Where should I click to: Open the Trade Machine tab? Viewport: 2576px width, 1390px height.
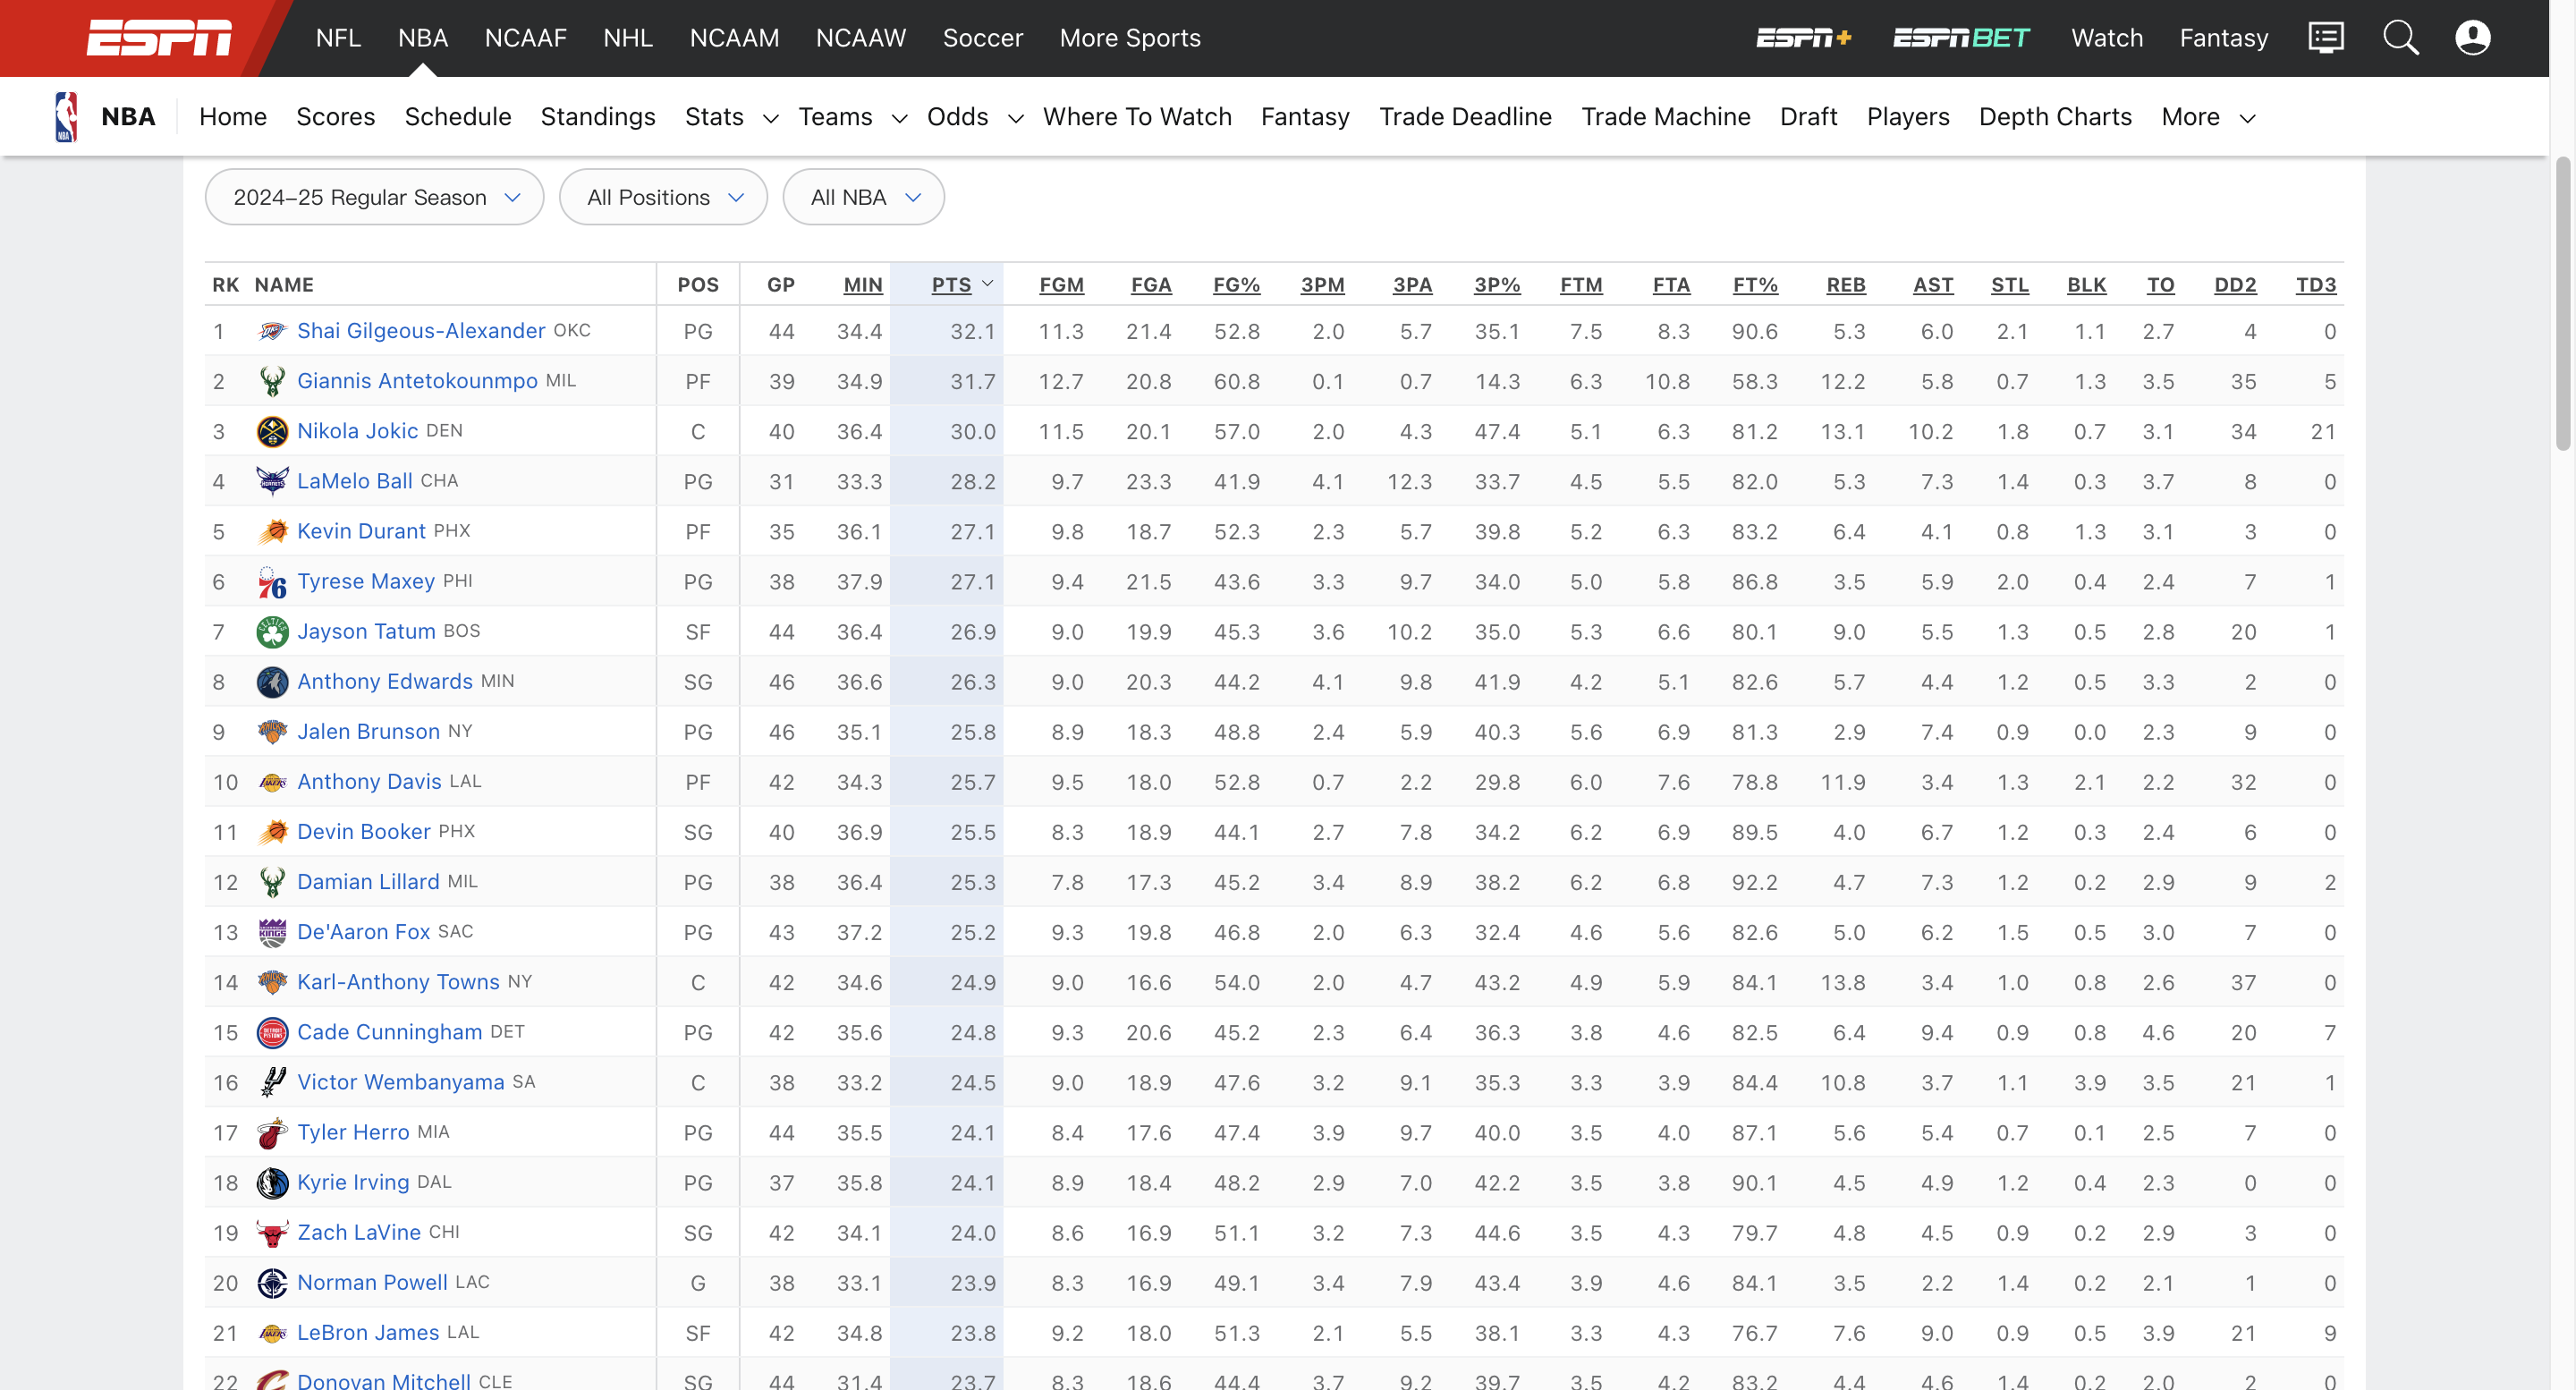[1666, 117]
